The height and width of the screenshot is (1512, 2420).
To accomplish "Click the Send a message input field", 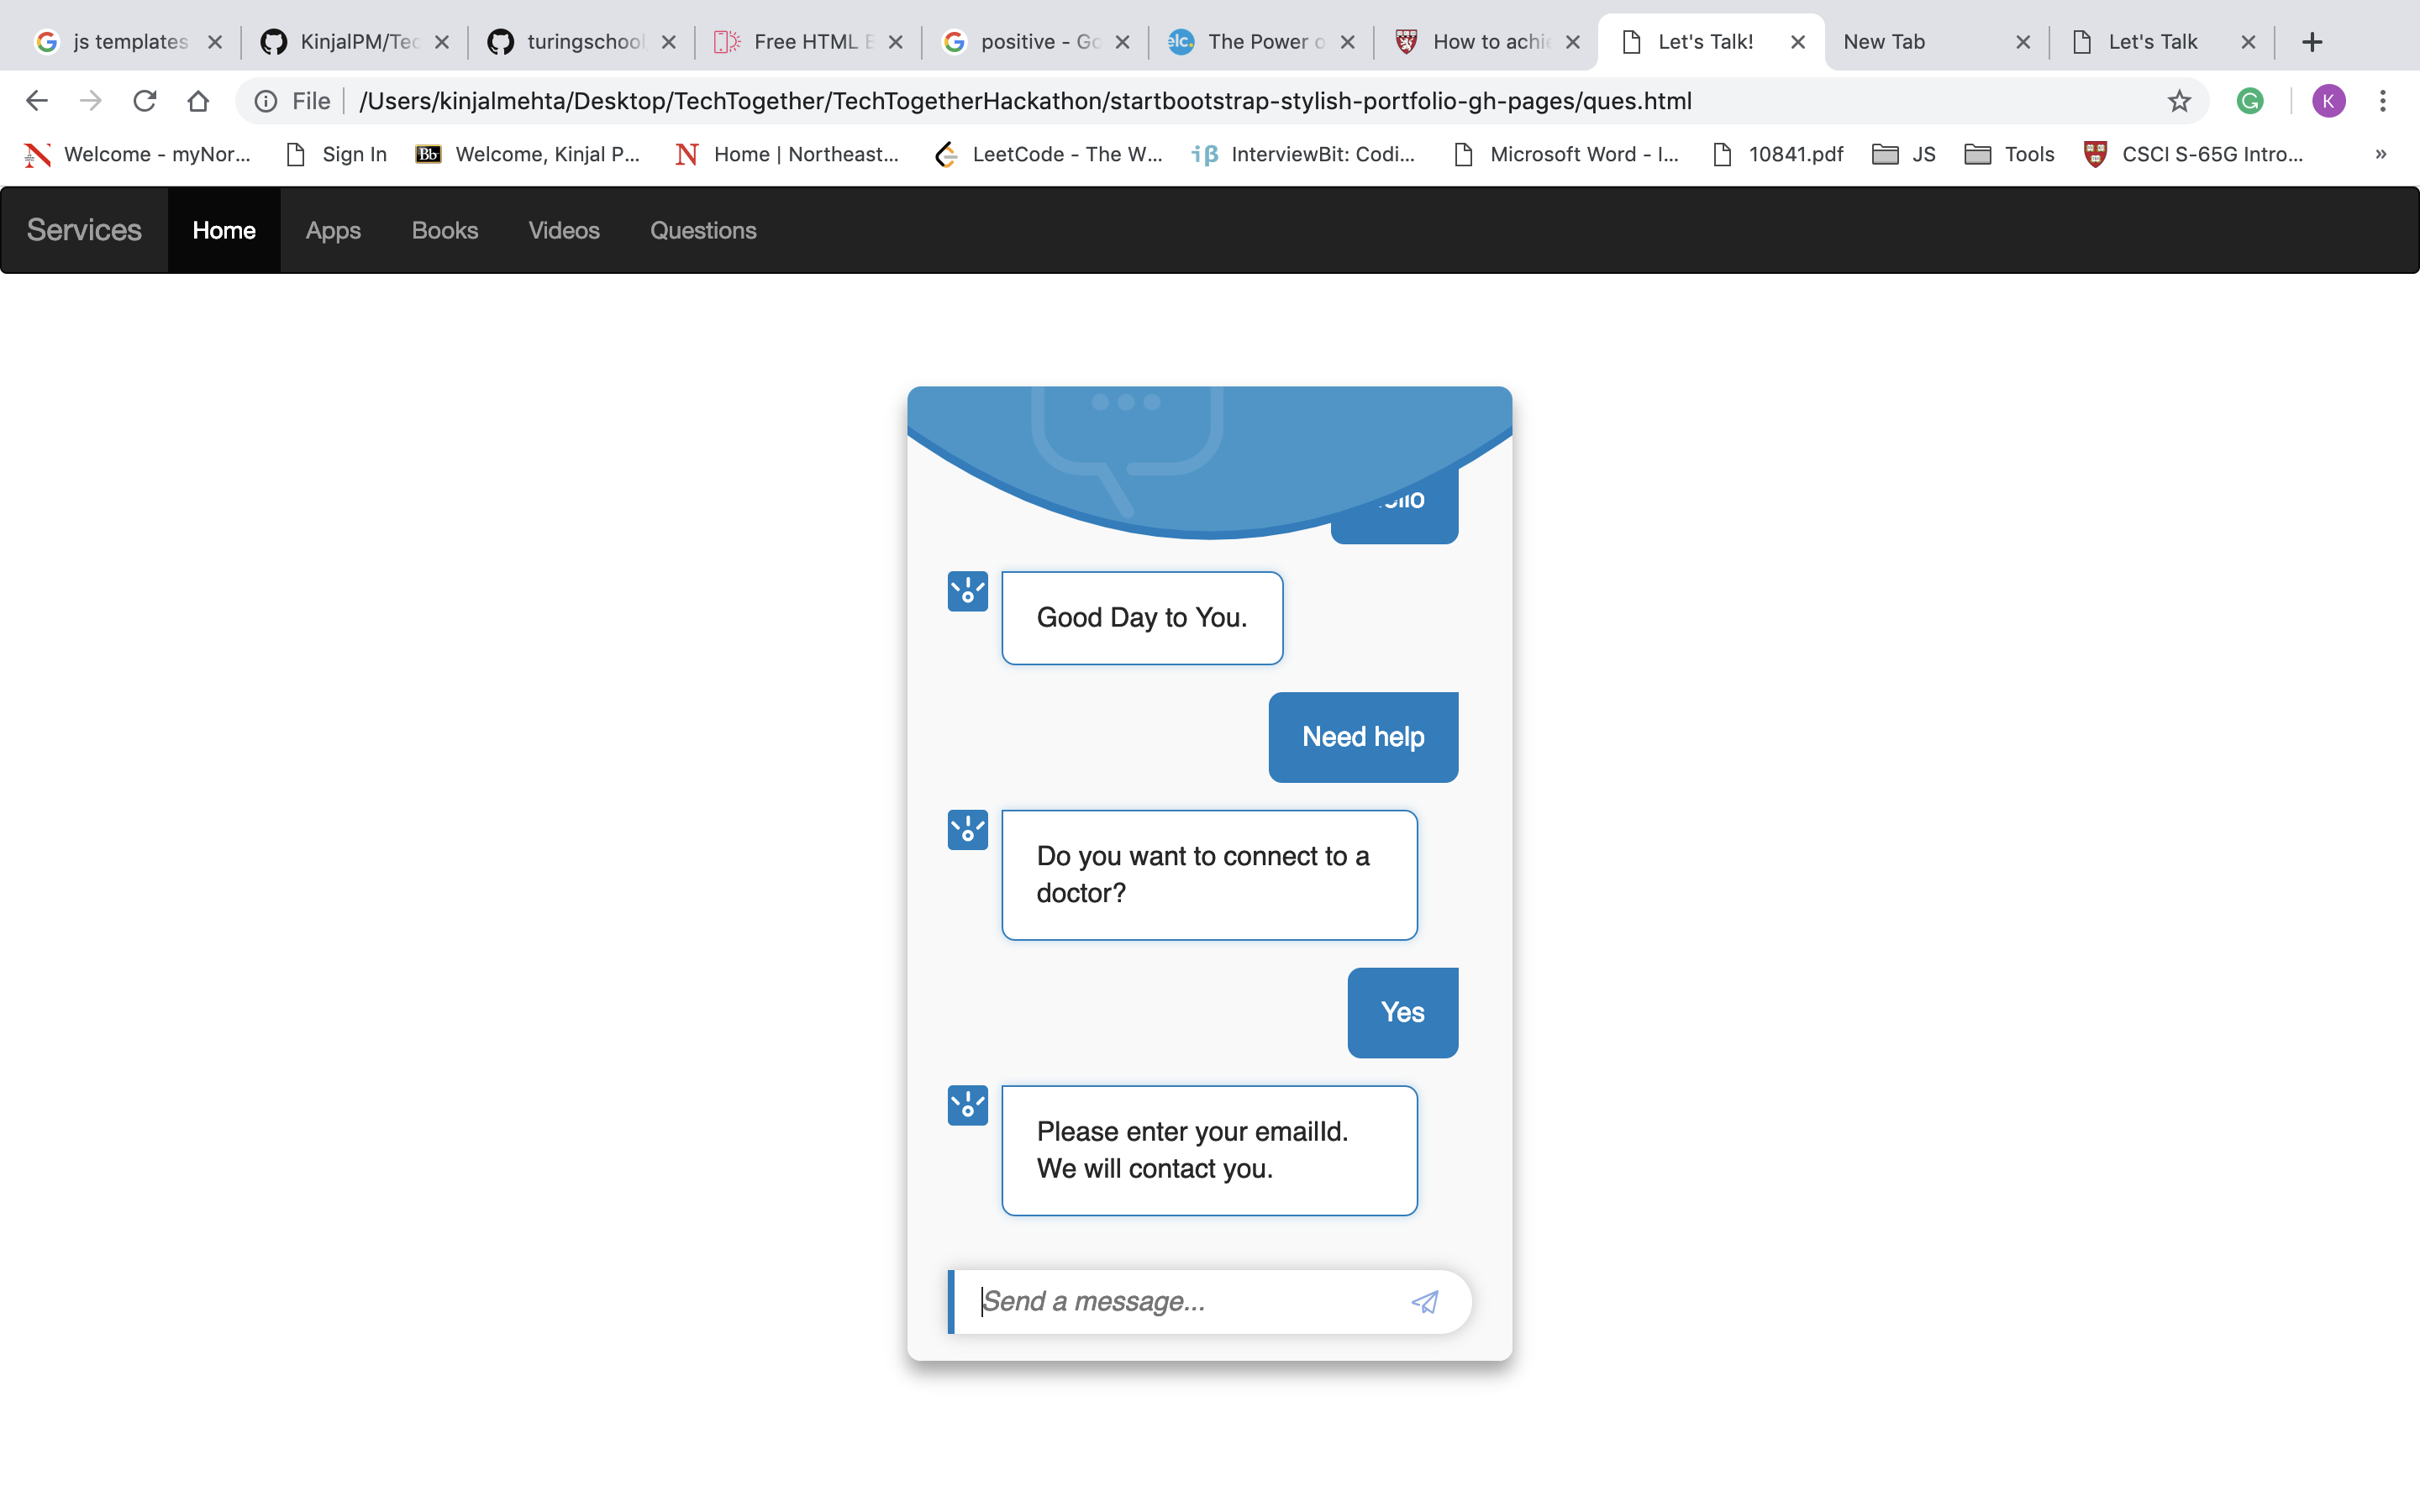I will click(1180, 1301).
